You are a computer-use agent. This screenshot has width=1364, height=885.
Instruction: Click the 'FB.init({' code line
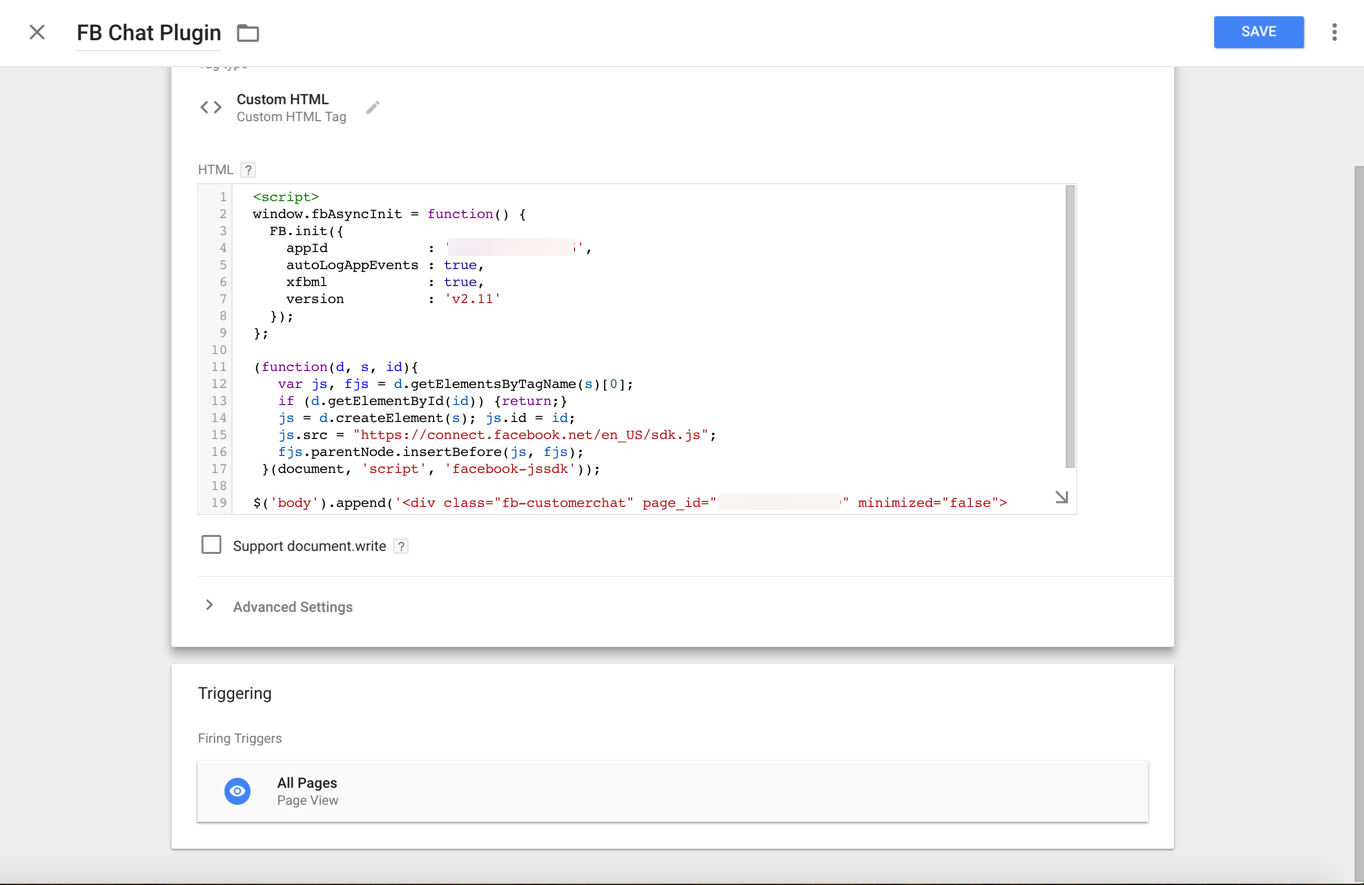pyautogui.click(x=306, y=231)
